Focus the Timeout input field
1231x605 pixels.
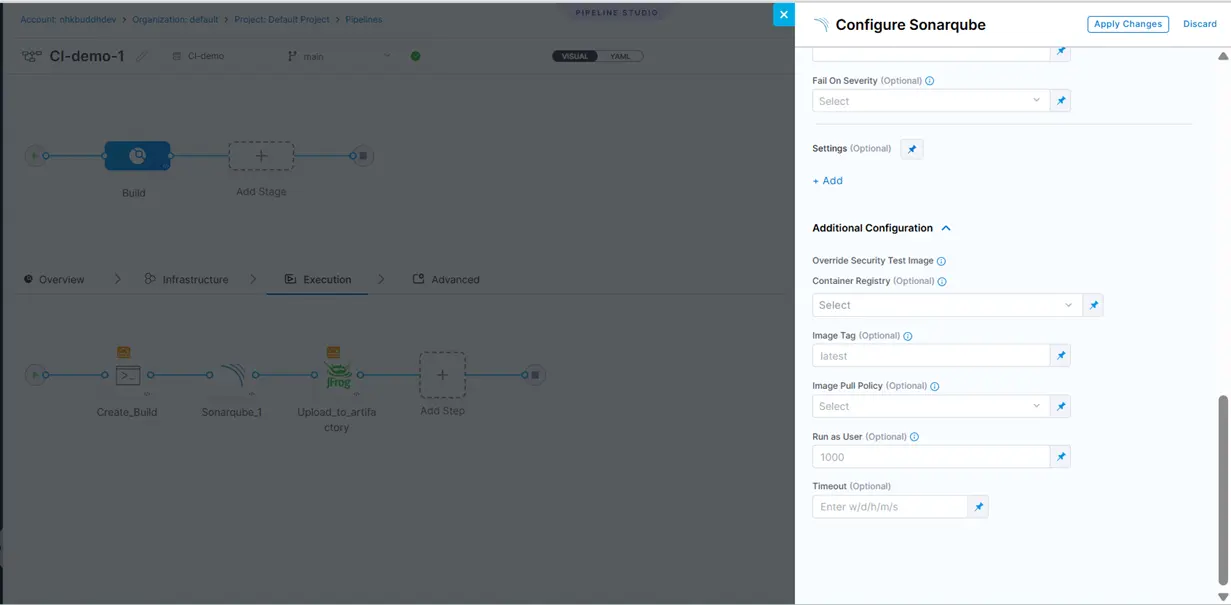[x=890, y=507]
